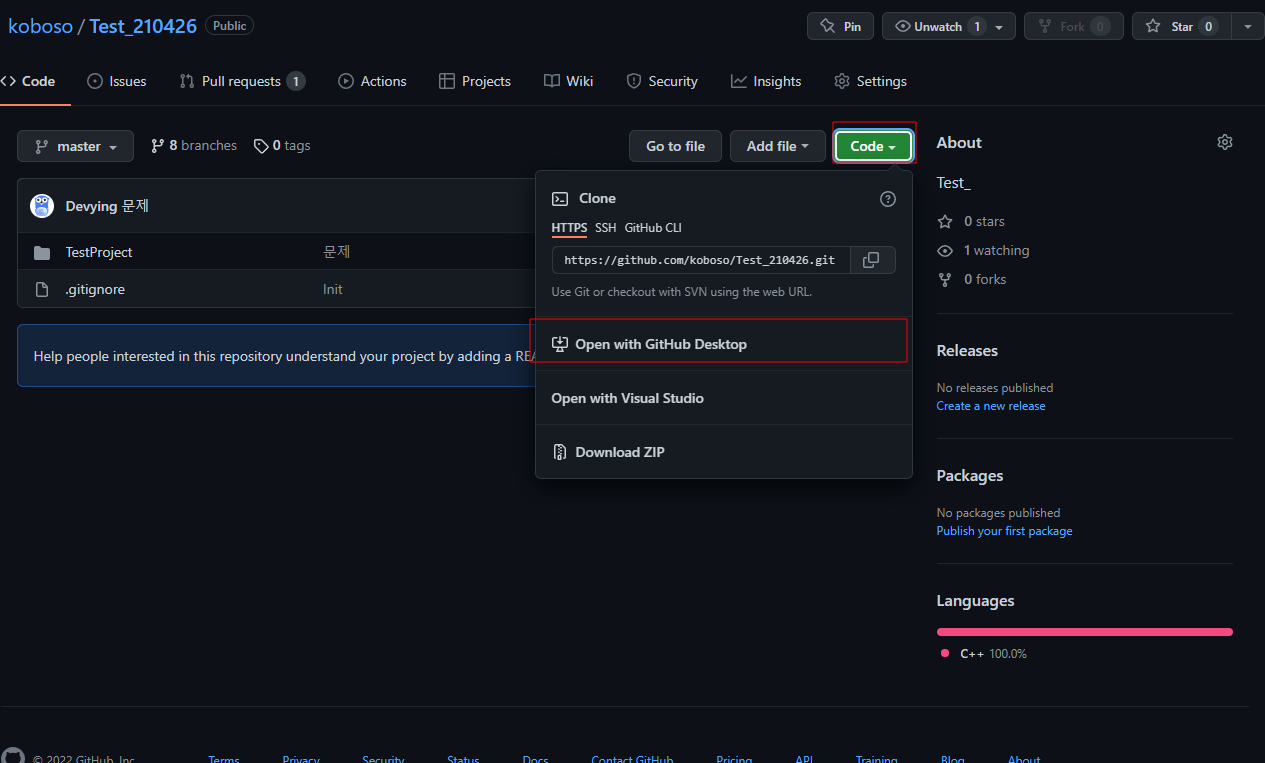Click the .gitignore file icon
This screenshot has width=1265, height=763.
pyautogui.click(x=42, y=290)
